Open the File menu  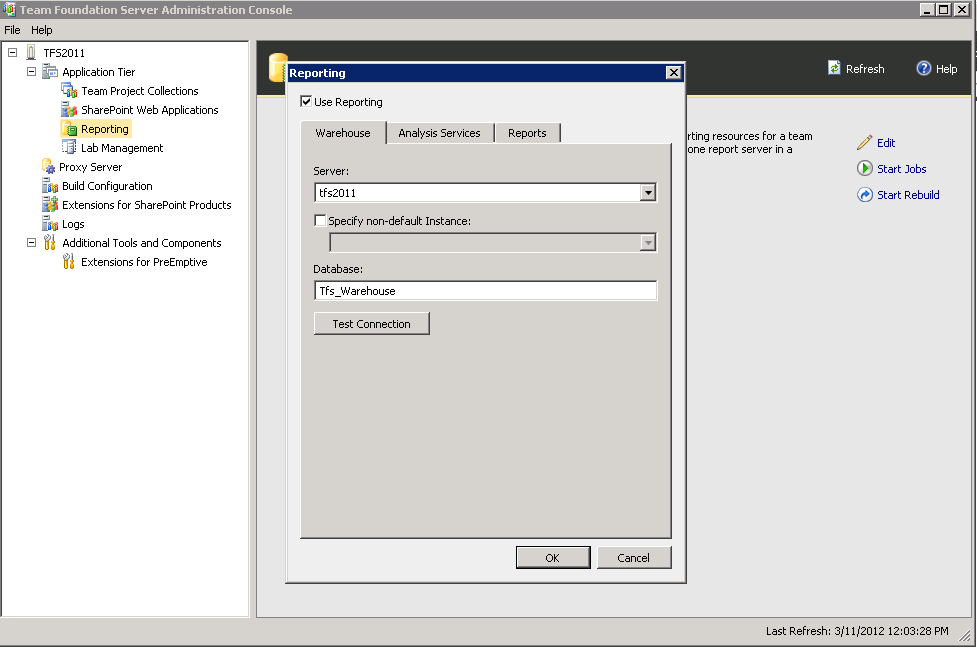click(12, 30)
